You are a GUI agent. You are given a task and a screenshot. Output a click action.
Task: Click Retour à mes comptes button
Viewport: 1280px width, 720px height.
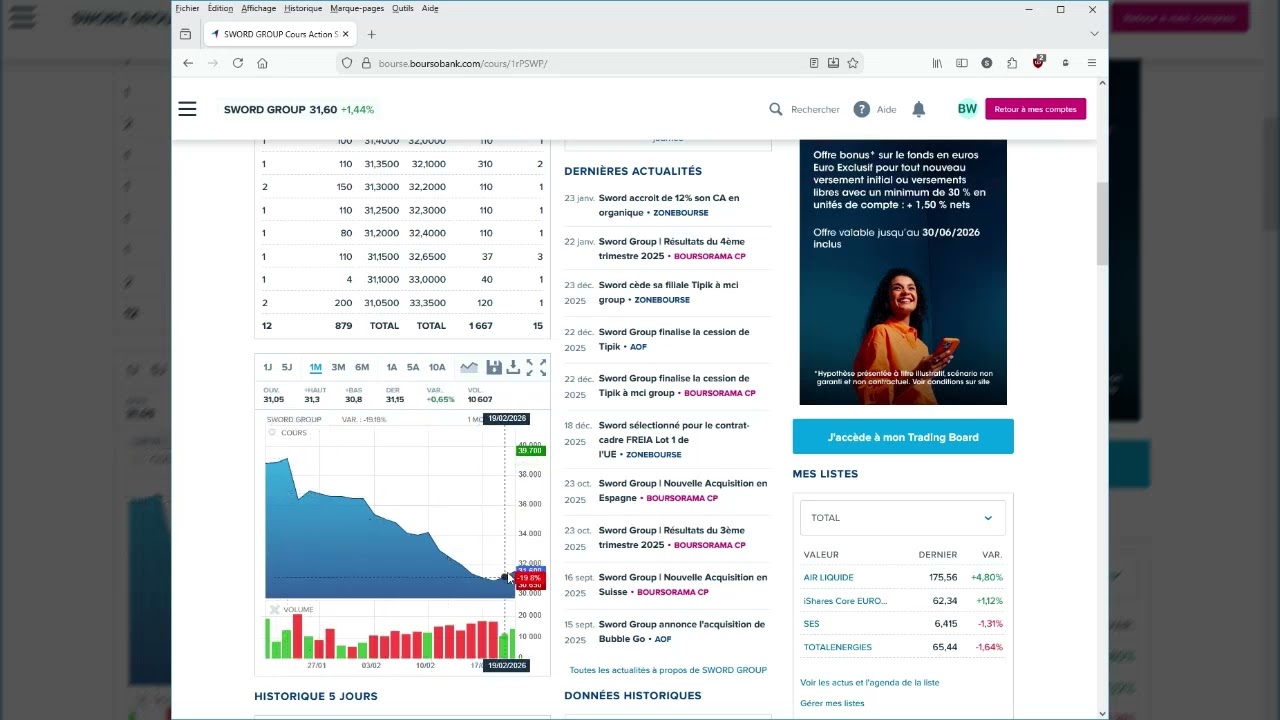1035,109
